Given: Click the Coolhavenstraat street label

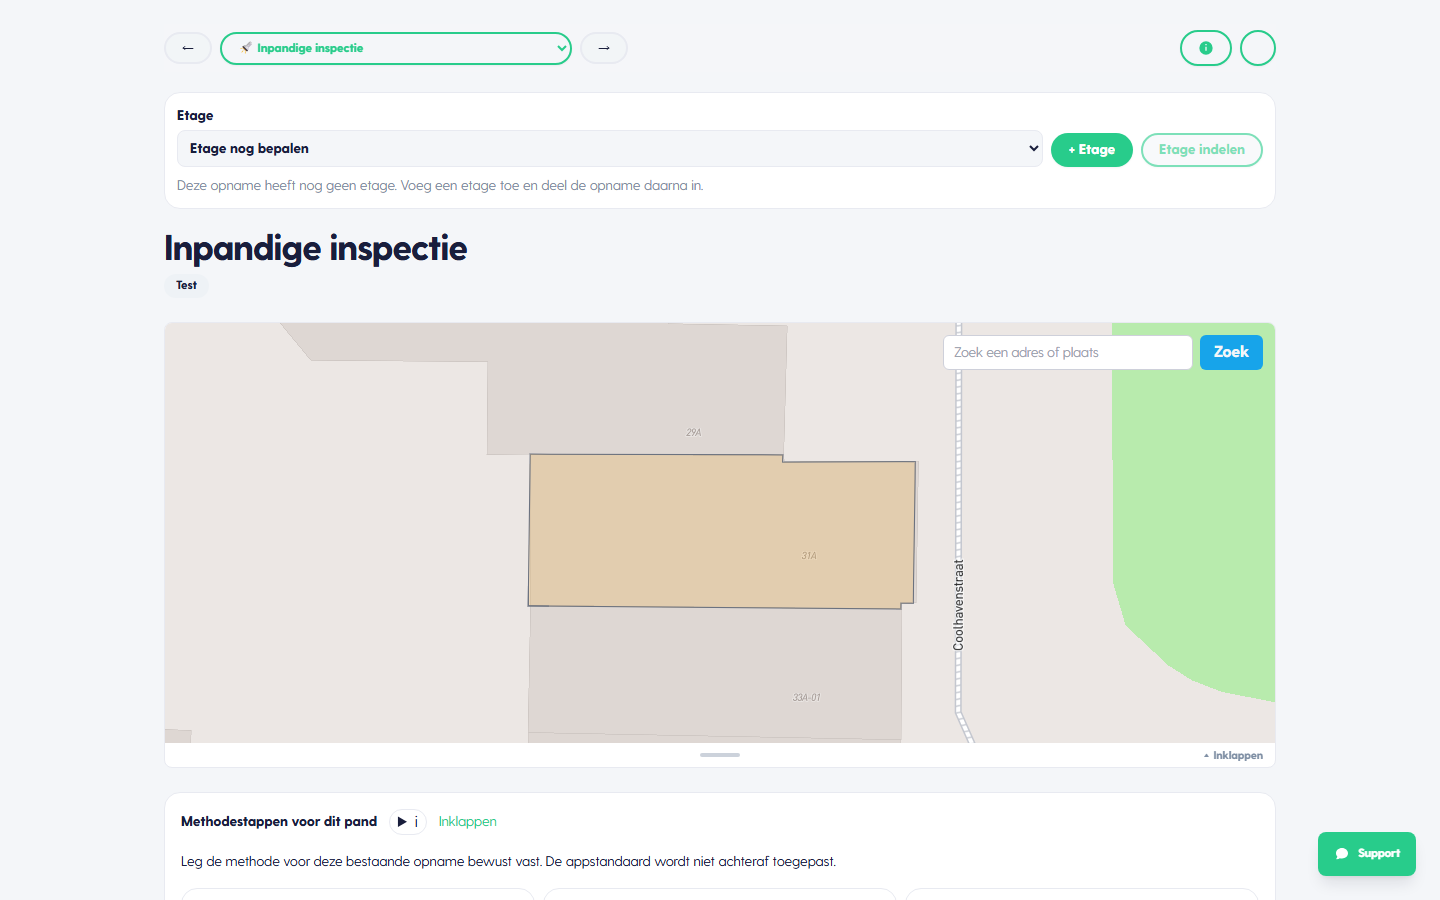Looking at the screenshot, I should [x=959, y=605].
